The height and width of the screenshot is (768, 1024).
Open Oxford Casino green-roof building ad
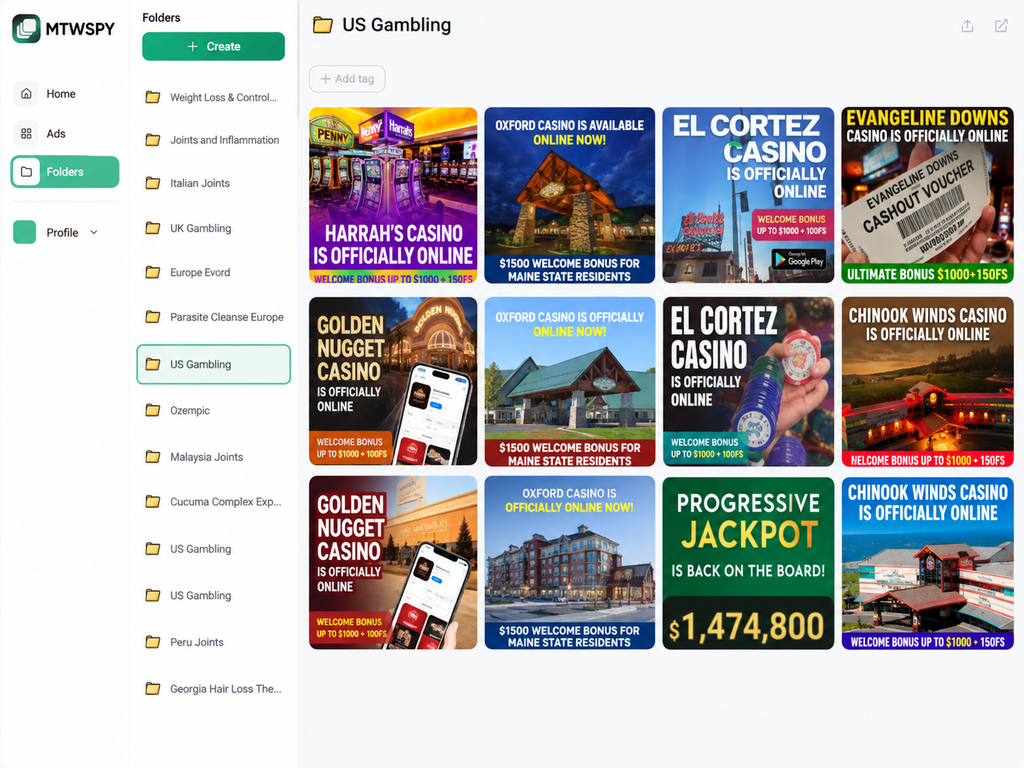coord(569,381)
